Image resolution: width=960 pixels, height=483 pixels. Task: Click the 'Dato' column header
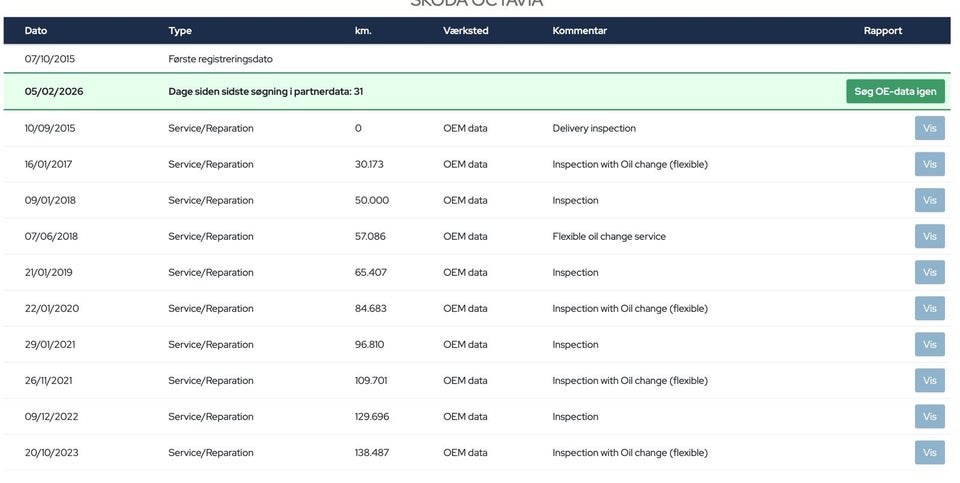(36, 30)
